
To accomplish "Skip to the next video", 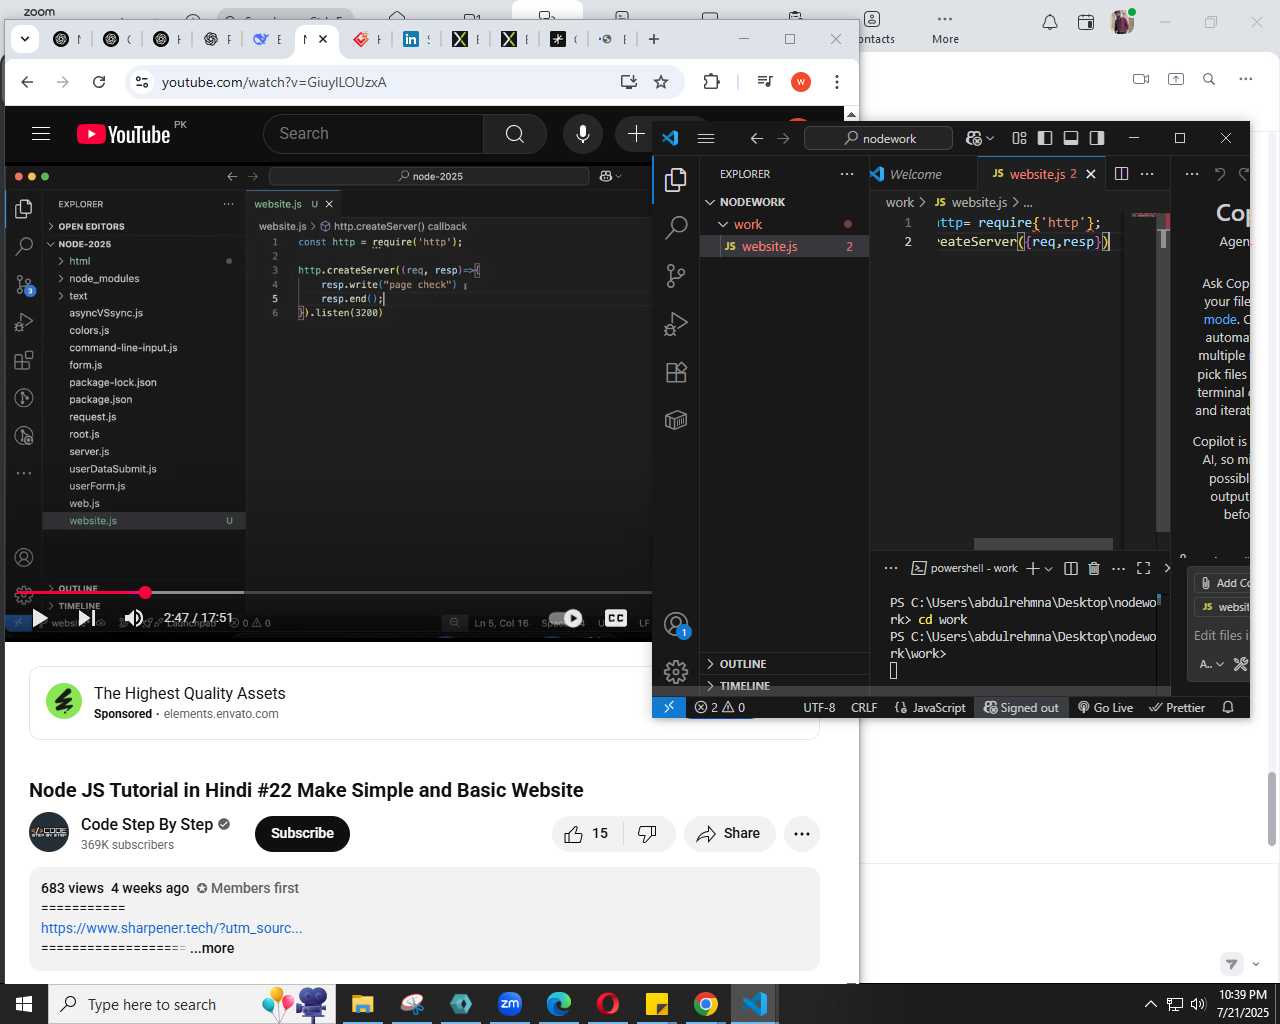I will coord(87,618).
